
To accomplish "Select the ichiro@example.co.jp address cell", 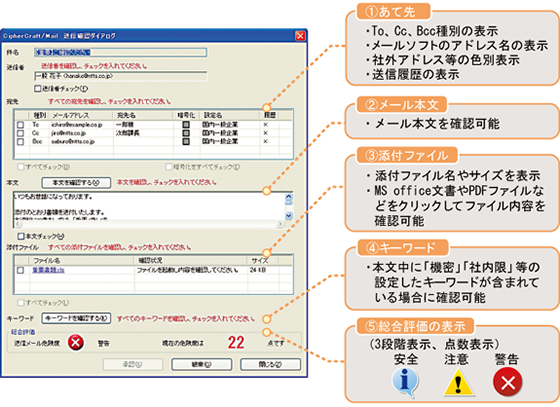I will click(x=77, y=125).
